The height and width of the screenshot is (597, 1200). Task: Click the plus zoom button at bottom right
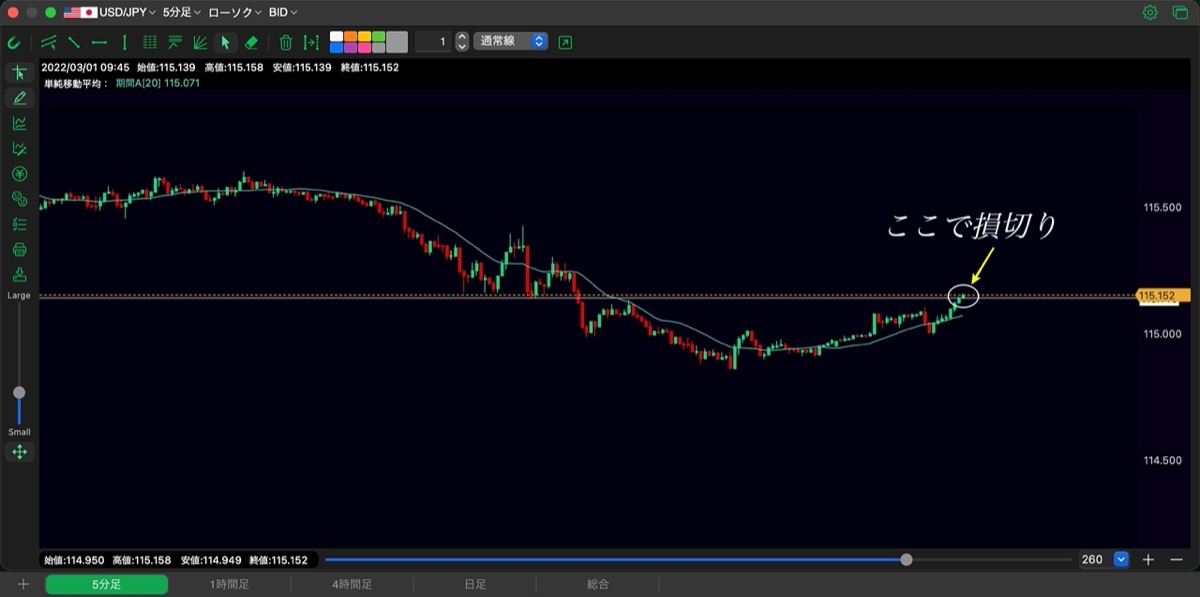1149,560
